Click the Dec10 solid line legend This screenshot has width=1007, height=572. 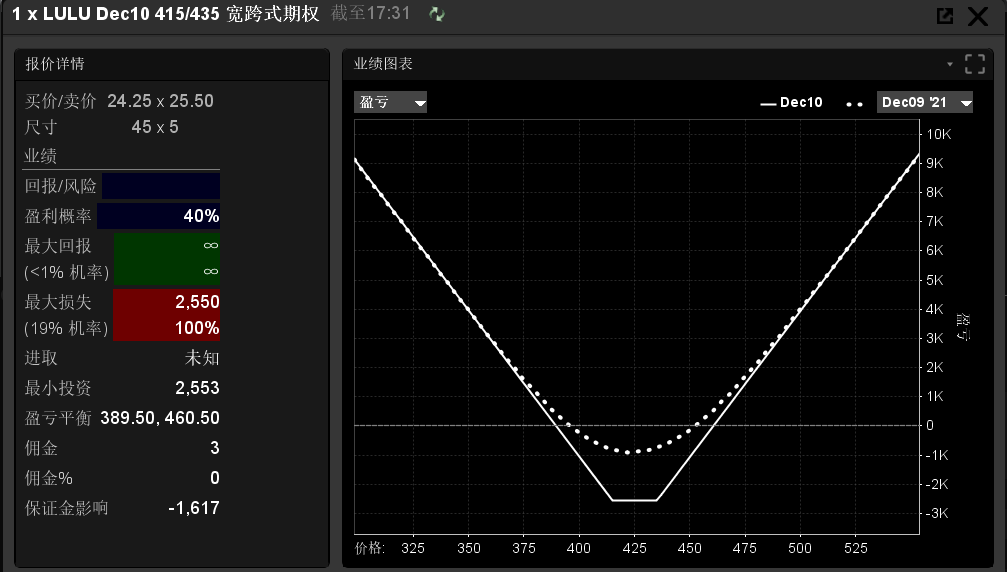(x=791, y=103)
